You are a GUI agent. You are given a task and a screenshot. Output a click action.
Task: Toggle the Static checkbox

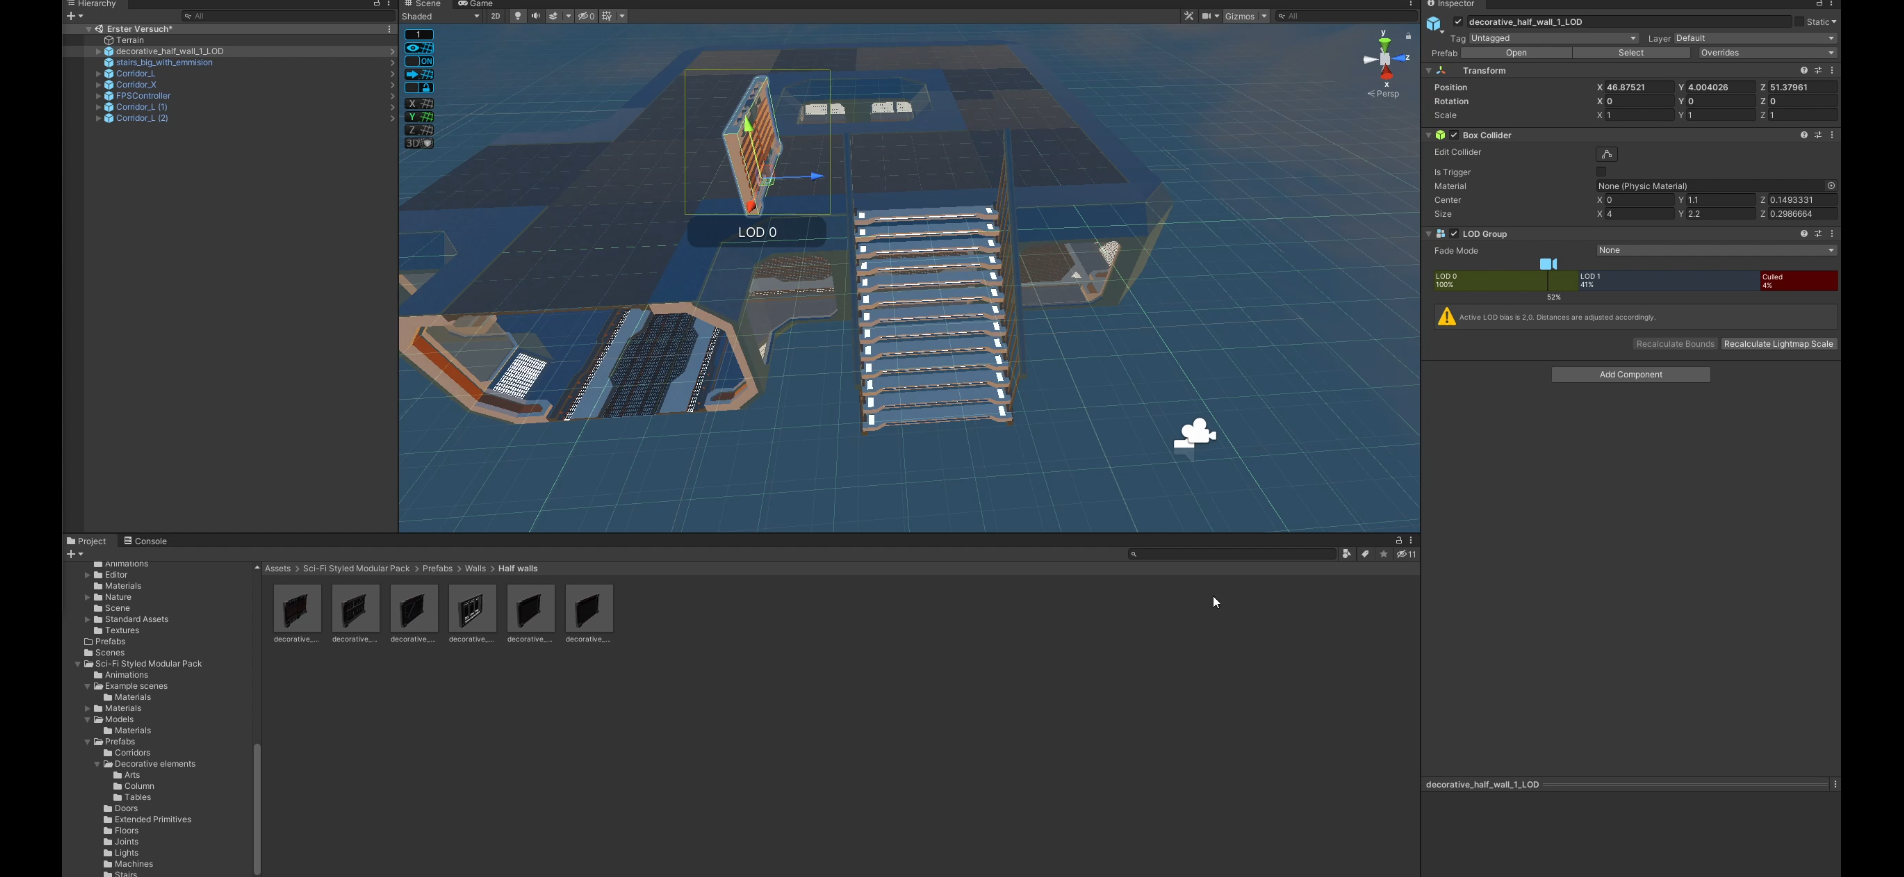[1799, 22]
